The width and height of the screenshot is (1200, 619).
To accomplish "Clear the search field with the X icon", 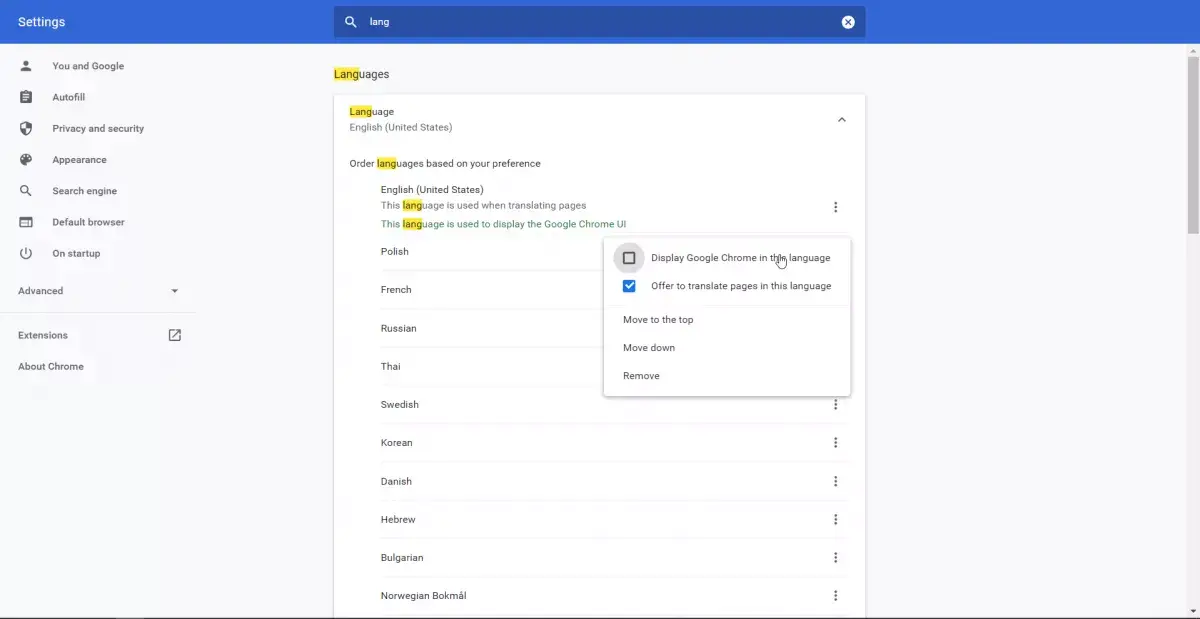I will 848,22.
